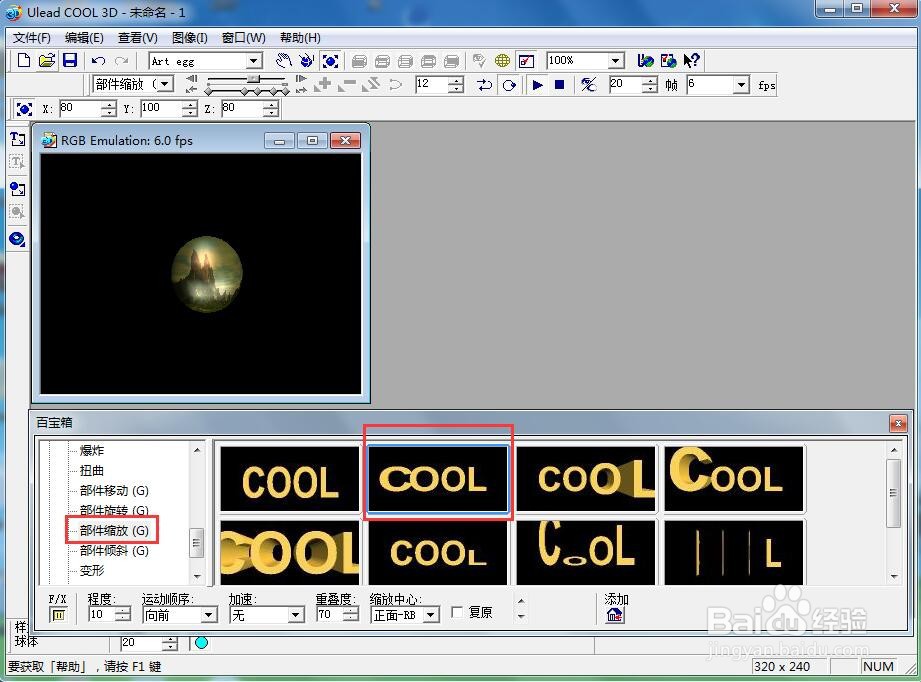Select the highlighted second COOL thumbnail
Viewport: 921px width, 682px height.
pos(437,479)
